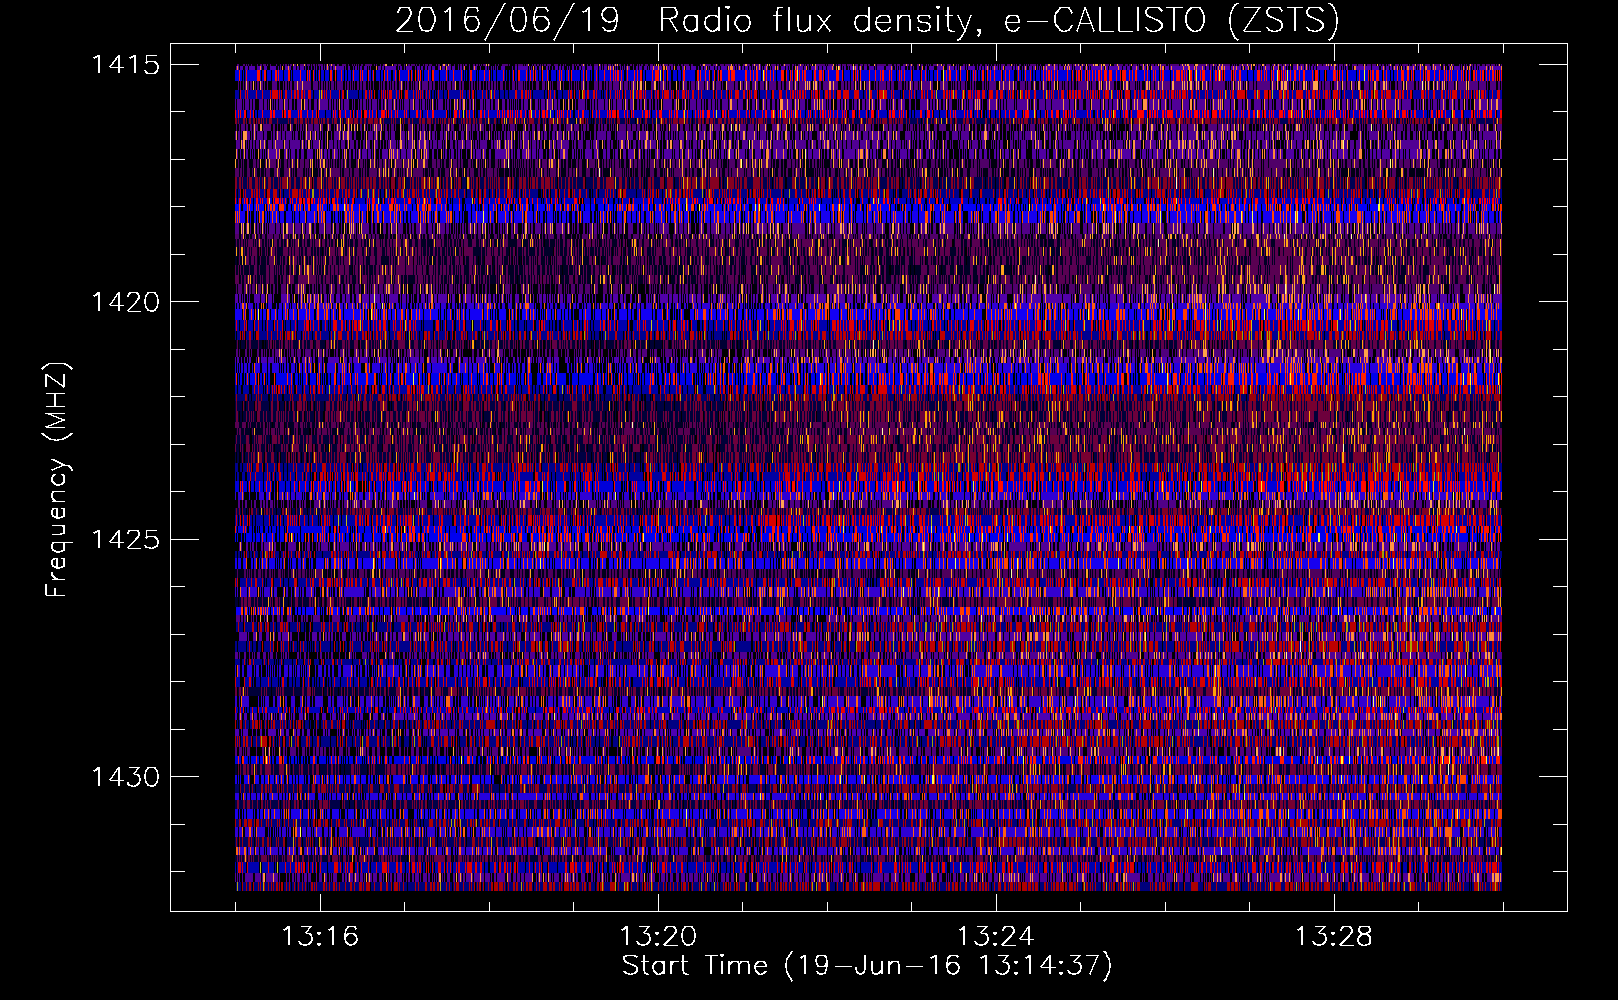Click the 13:28 time axis label
Screen dimensions: 1618x1000
pyautogui.click(x=1334, y=937)
